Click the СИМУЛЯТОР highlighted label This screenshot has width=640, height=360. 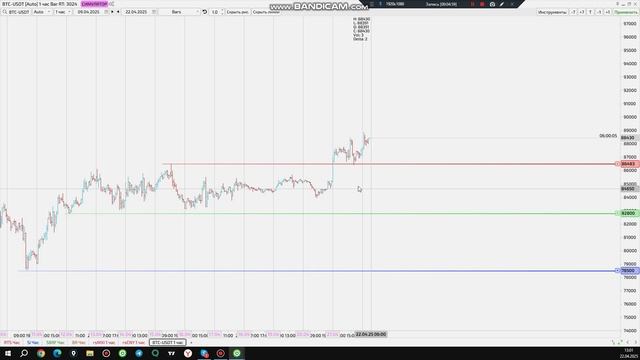94,4
